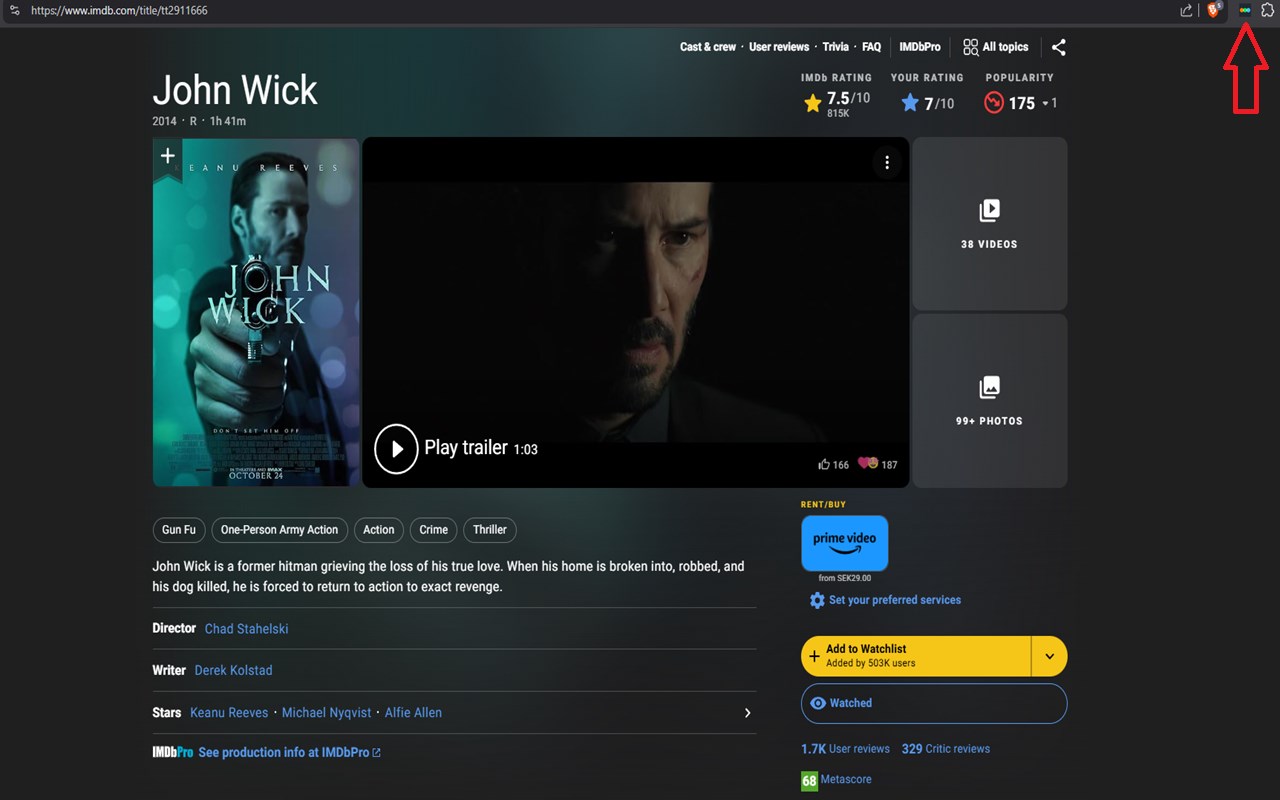Select the Crime genre chip
Screen dimensions: 1280x800
433,530
